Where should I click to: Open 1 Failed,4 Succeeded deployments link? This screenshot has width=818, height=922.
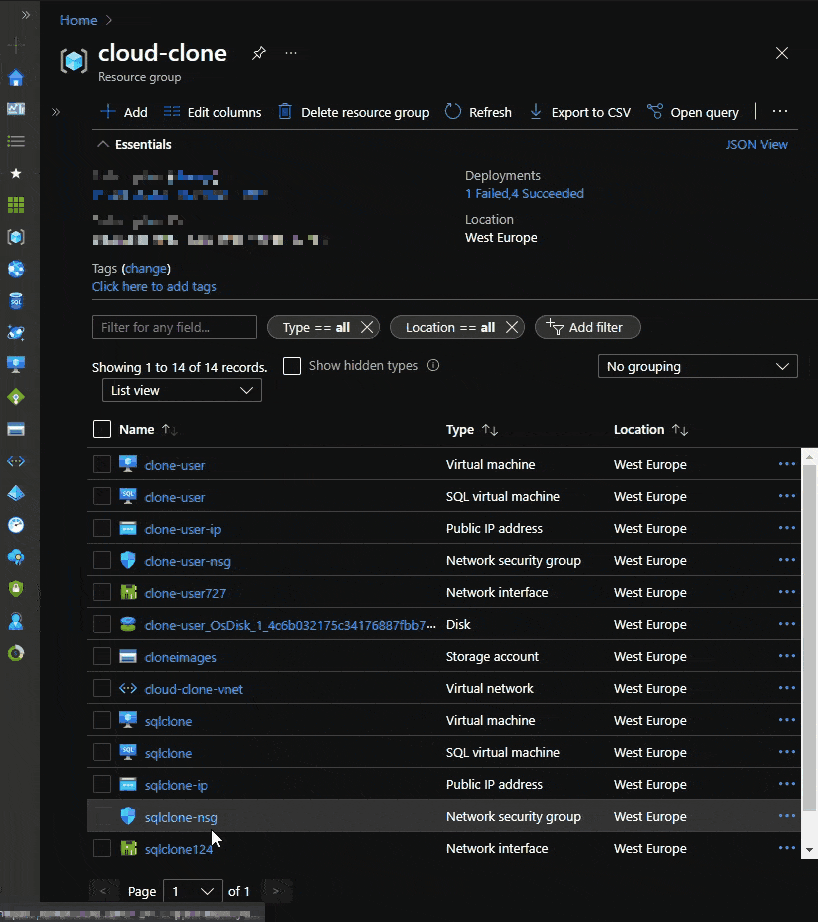524,193
